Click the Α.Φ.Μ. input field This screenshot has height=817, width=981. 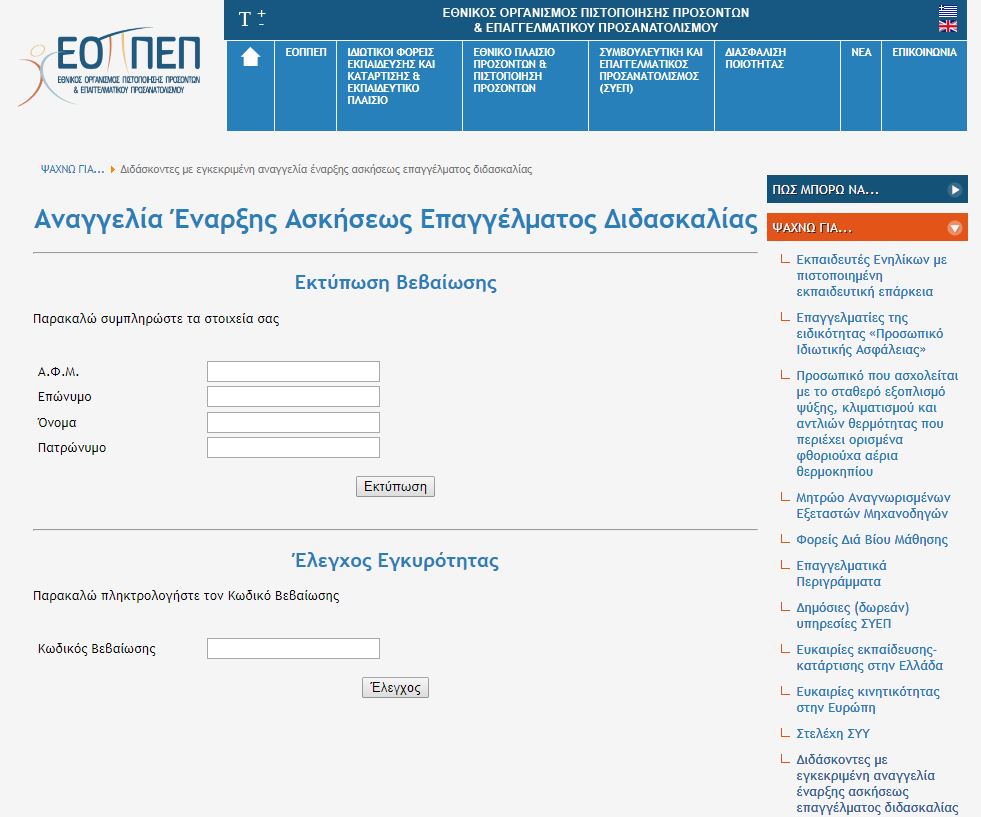pos(293,372)
